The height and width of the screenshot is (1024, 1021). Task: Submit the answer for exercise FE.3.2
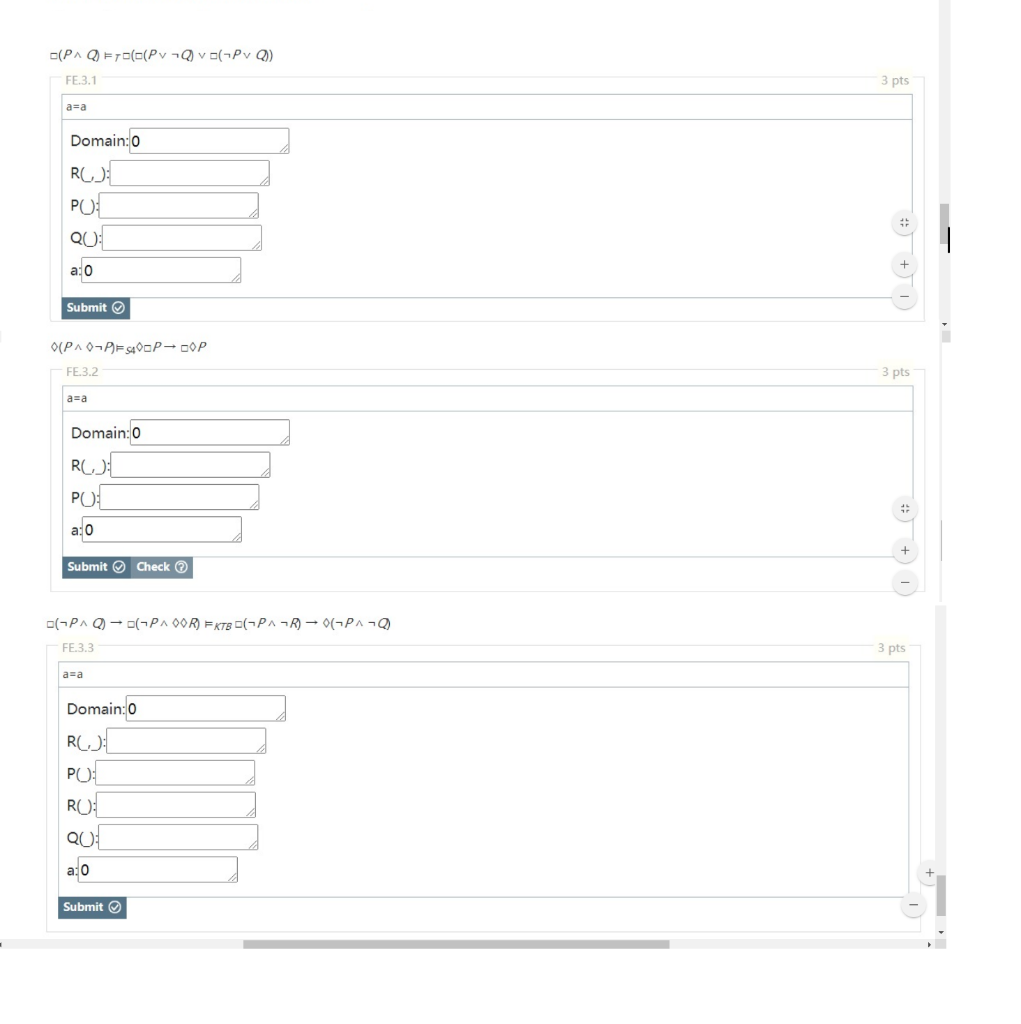[95, 567]
